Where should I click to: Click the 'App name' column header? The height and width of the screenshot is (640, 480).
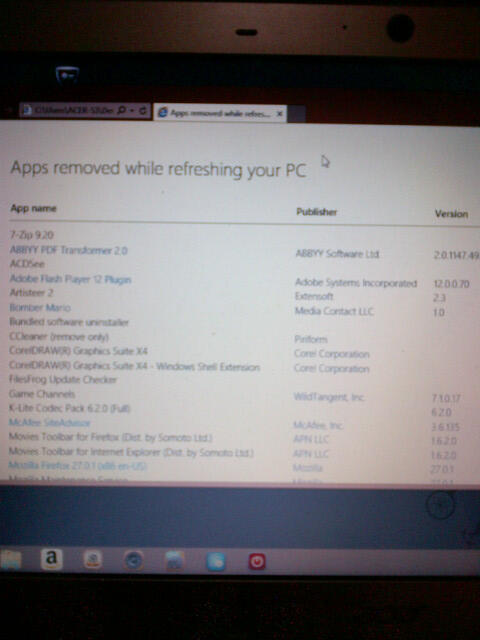point(33,208)
